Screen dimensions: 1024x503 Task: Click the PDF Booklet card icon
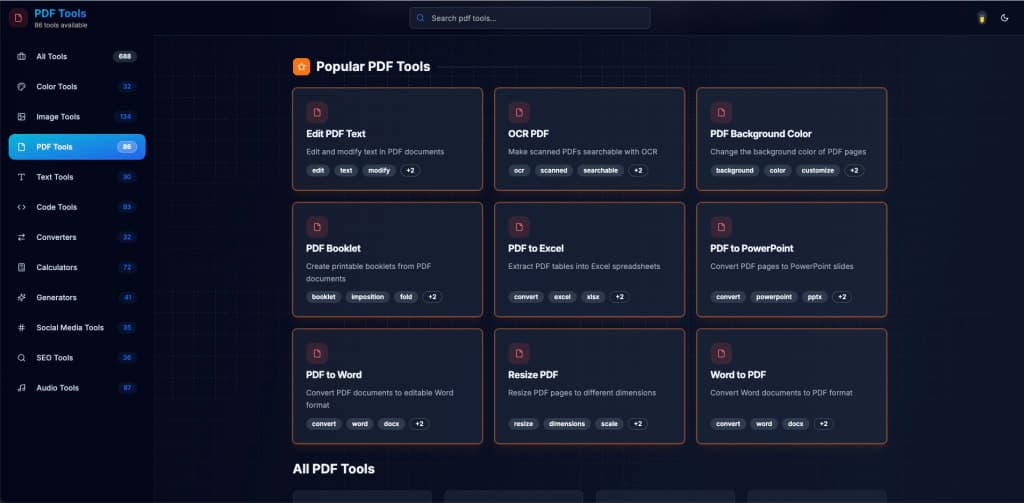[317, 227]
